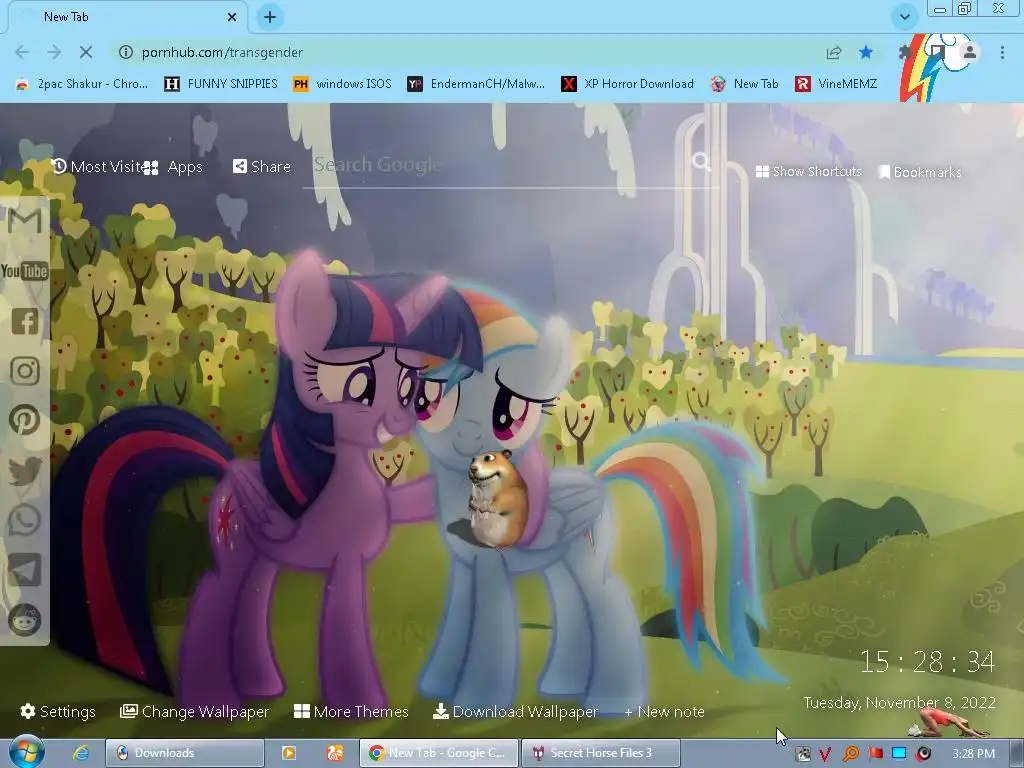
Task: Open Pinterest from the sidebar
Action: click(25, 420)
